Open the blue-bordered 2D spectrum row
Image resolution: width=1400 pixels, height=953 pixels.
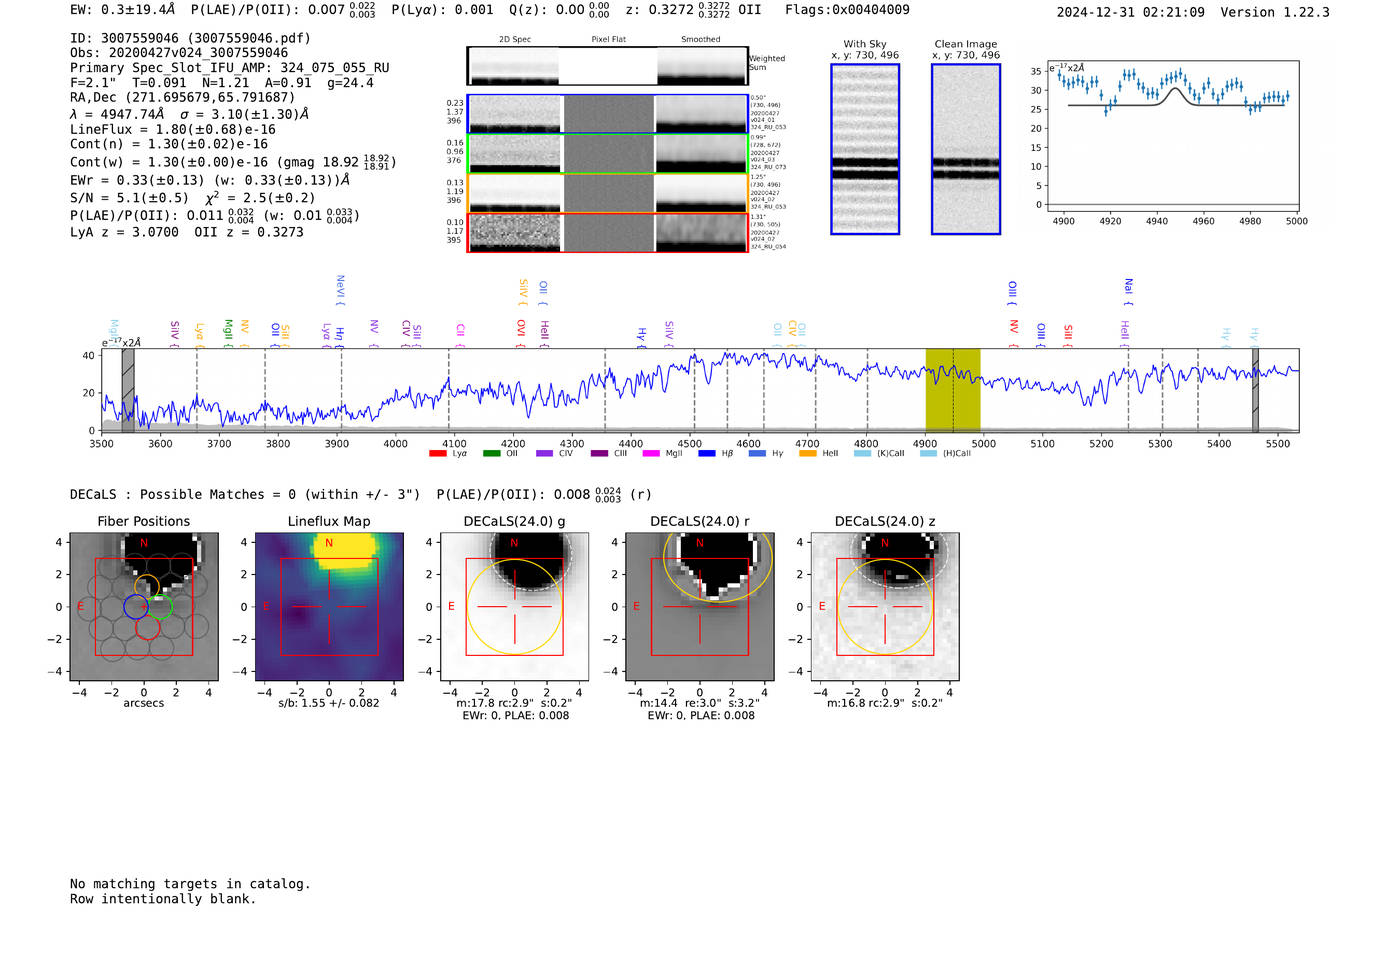(x=608, y=114)
